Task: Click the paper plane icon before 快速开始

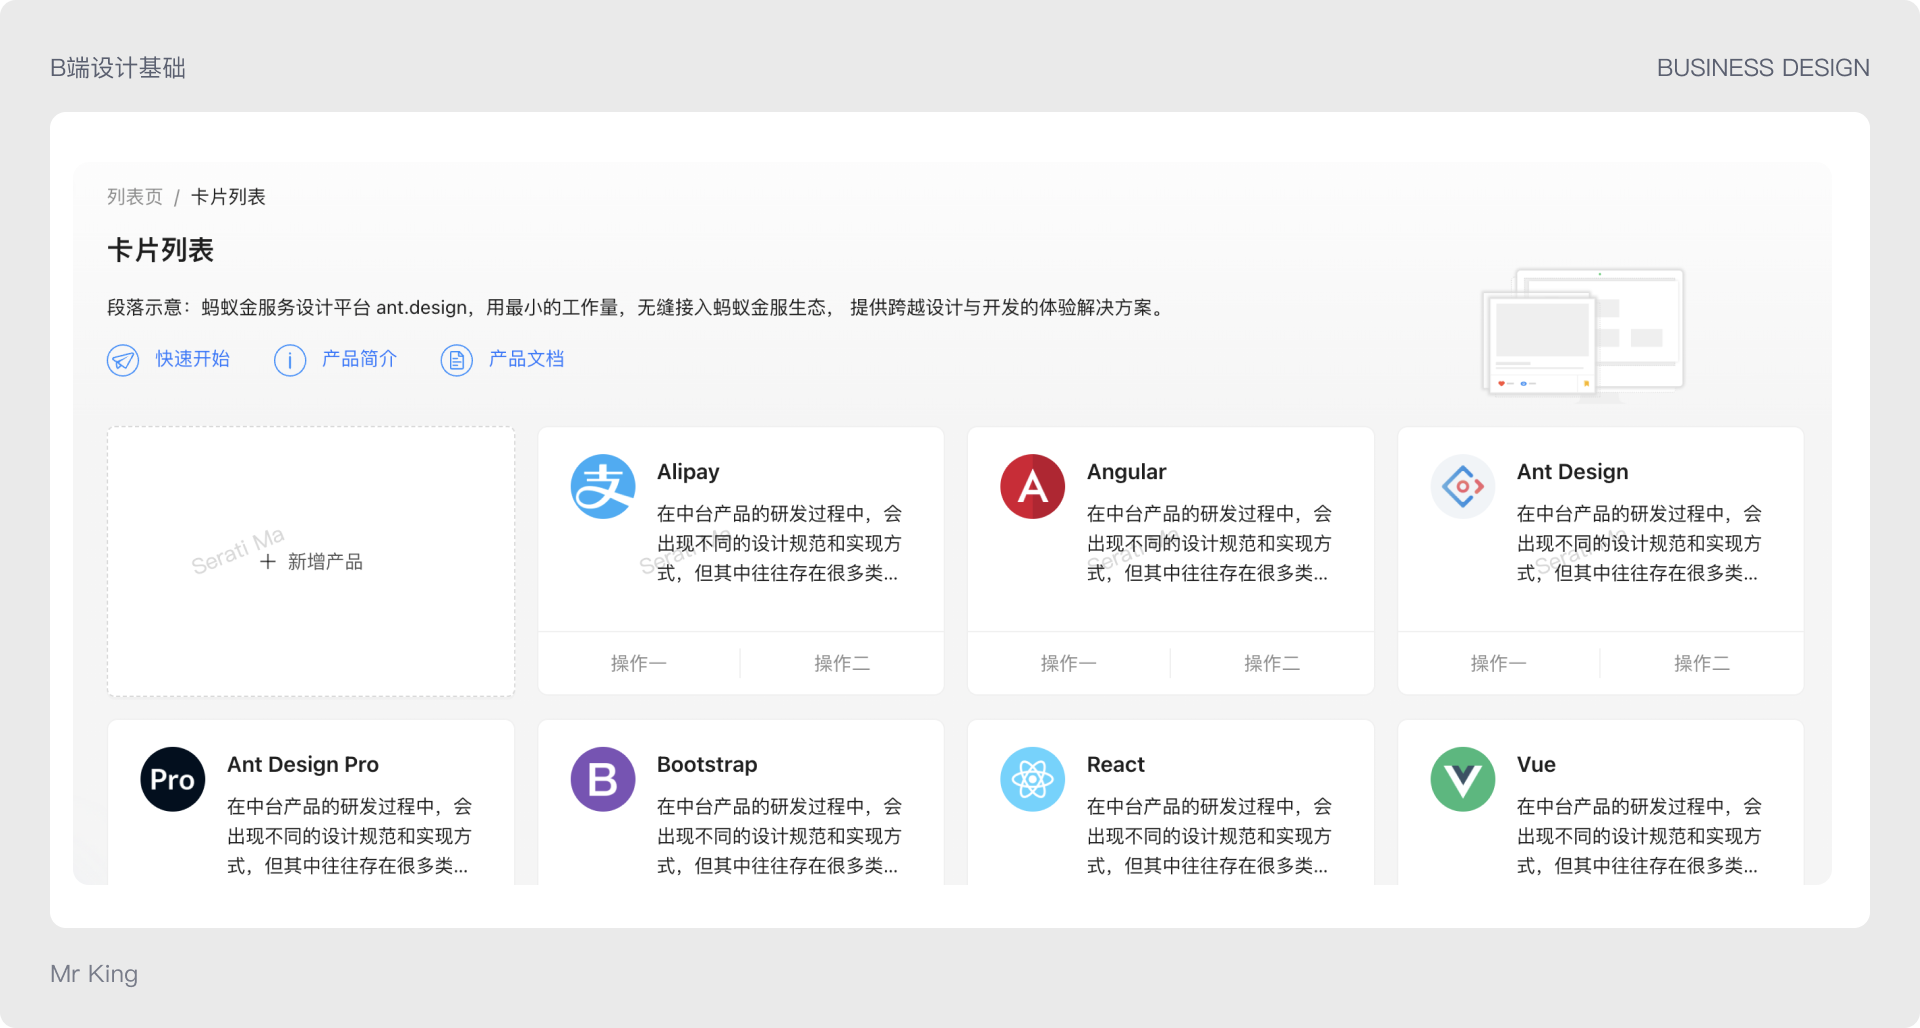Action: pos(123,360)
